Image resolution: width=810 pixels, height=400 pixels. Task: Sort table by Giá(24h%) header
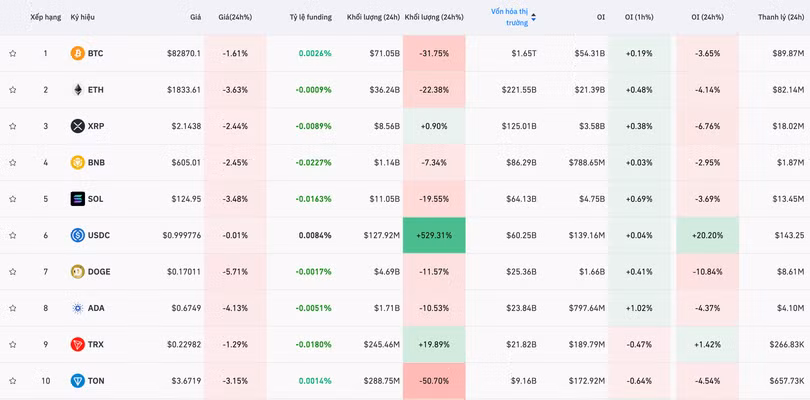click(235, 17)
